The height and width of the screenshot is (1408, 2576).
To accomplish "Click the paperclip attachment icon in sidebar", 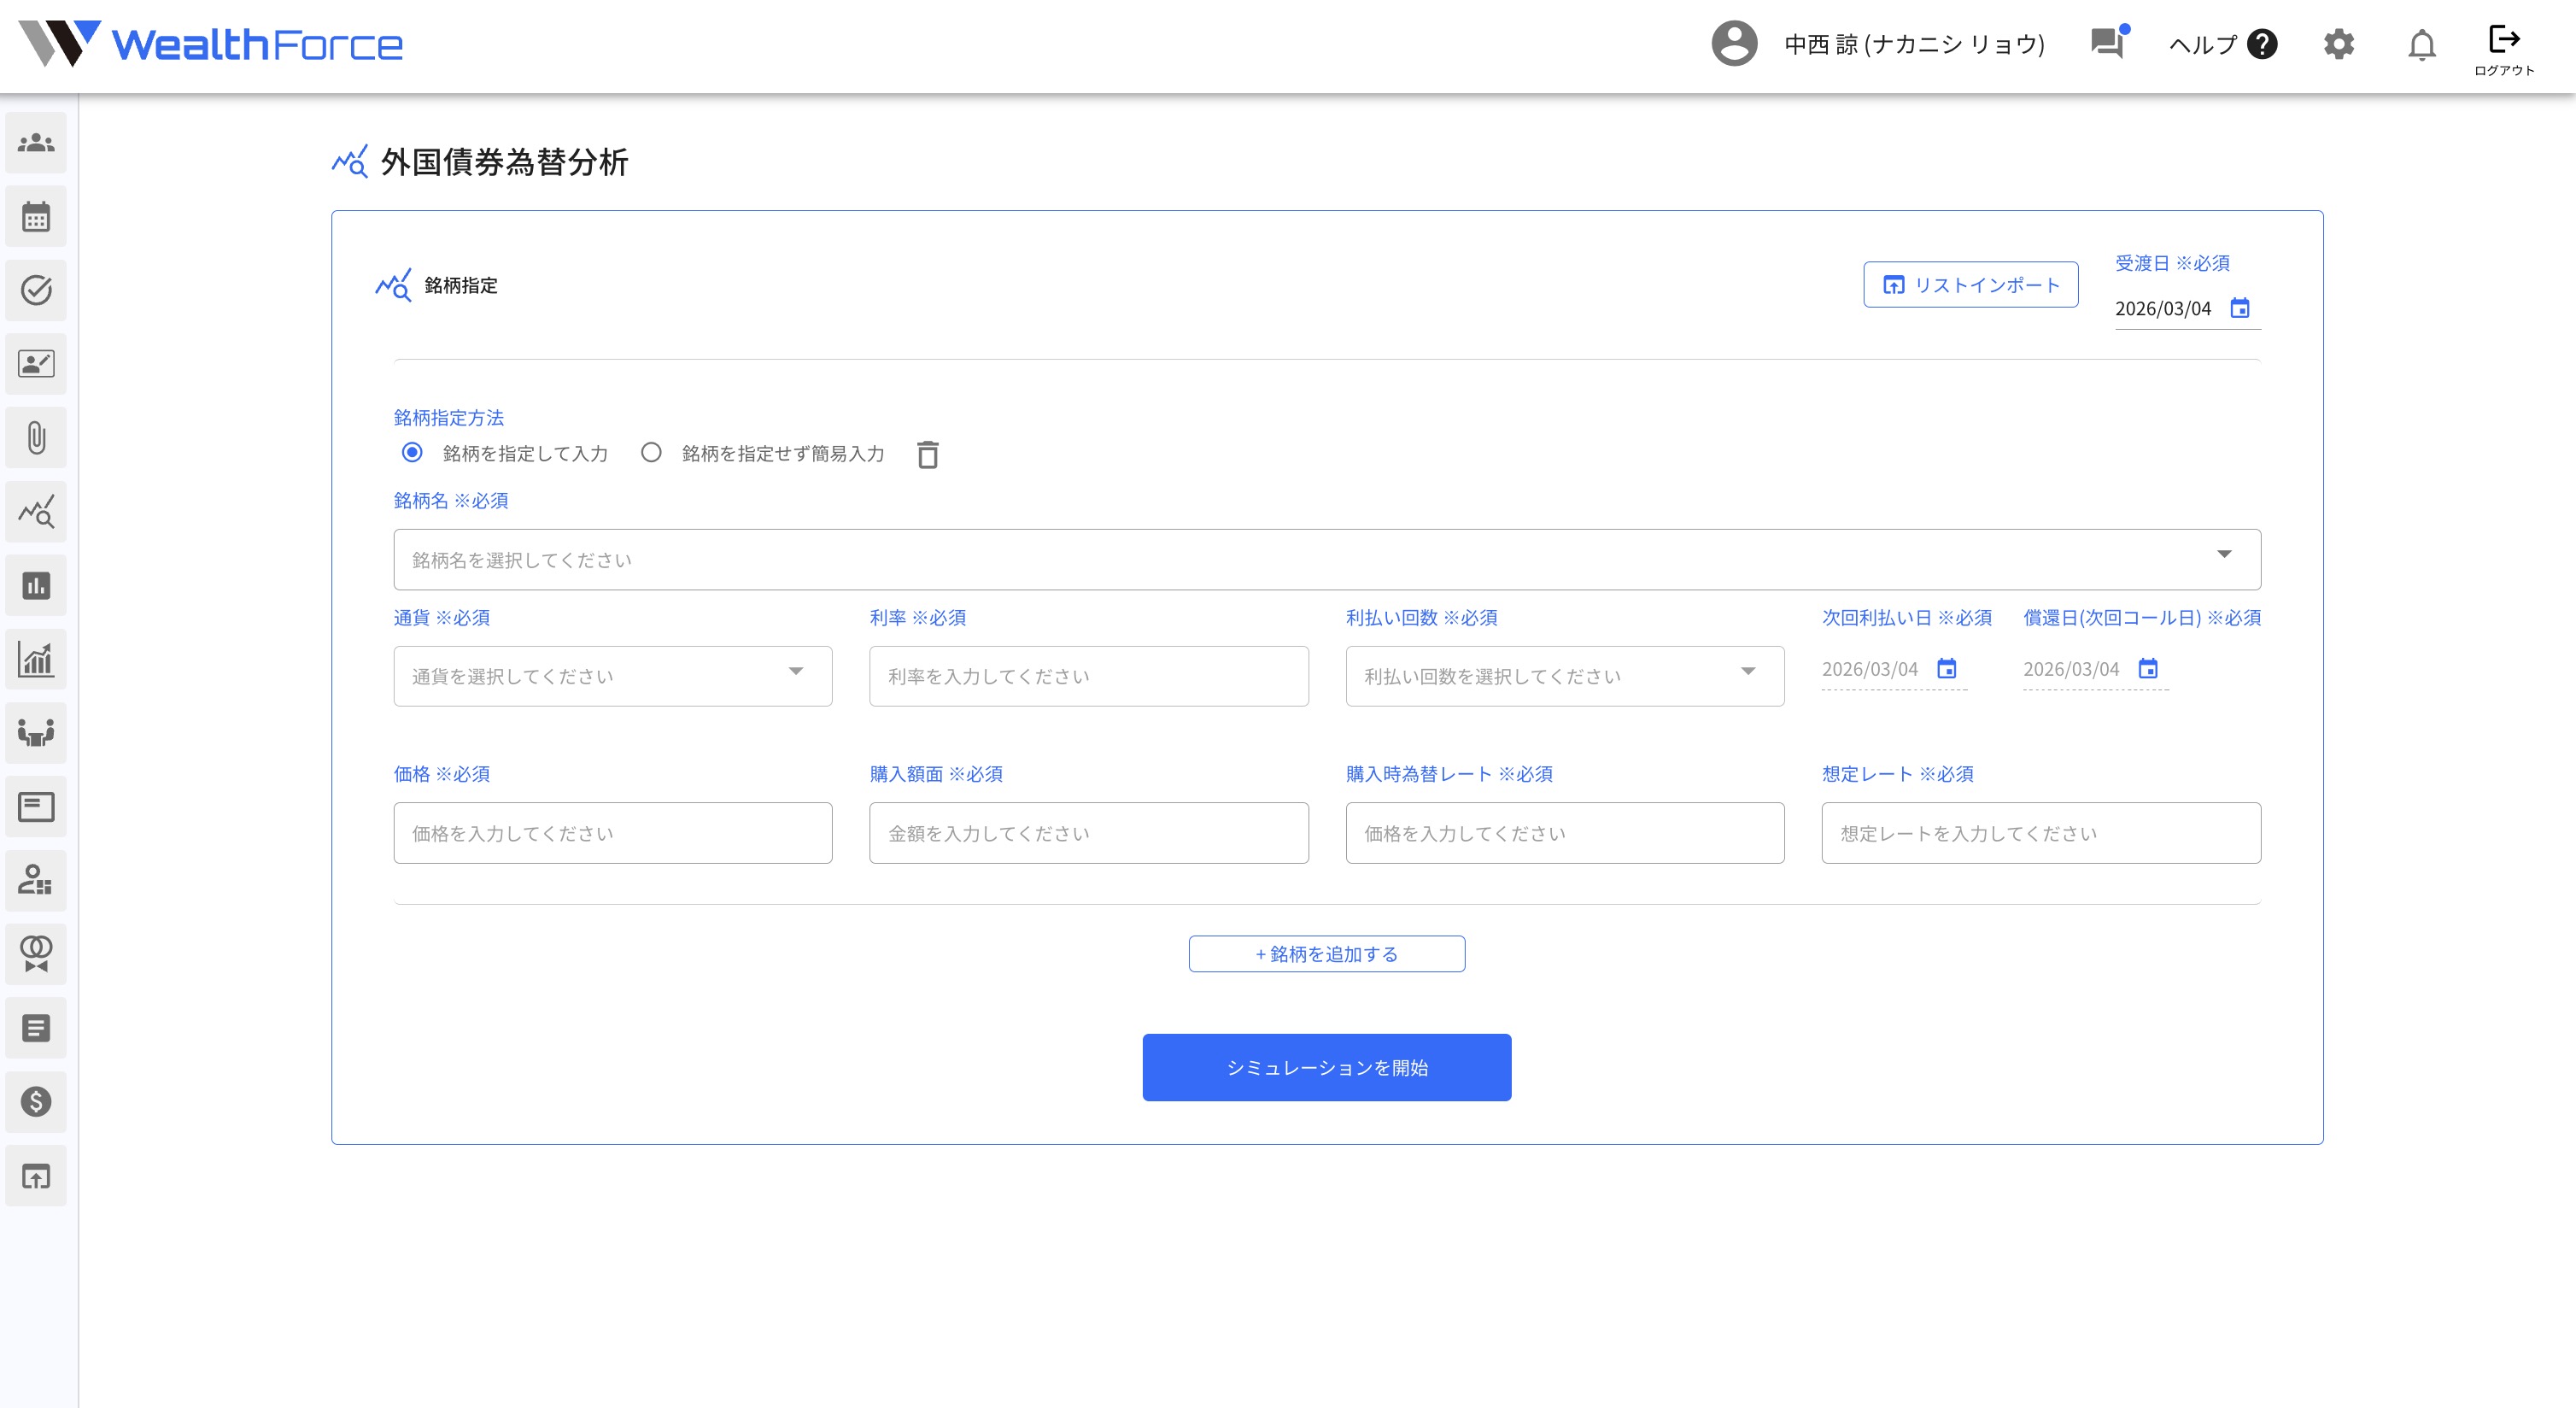I will [x=36, y=437].
